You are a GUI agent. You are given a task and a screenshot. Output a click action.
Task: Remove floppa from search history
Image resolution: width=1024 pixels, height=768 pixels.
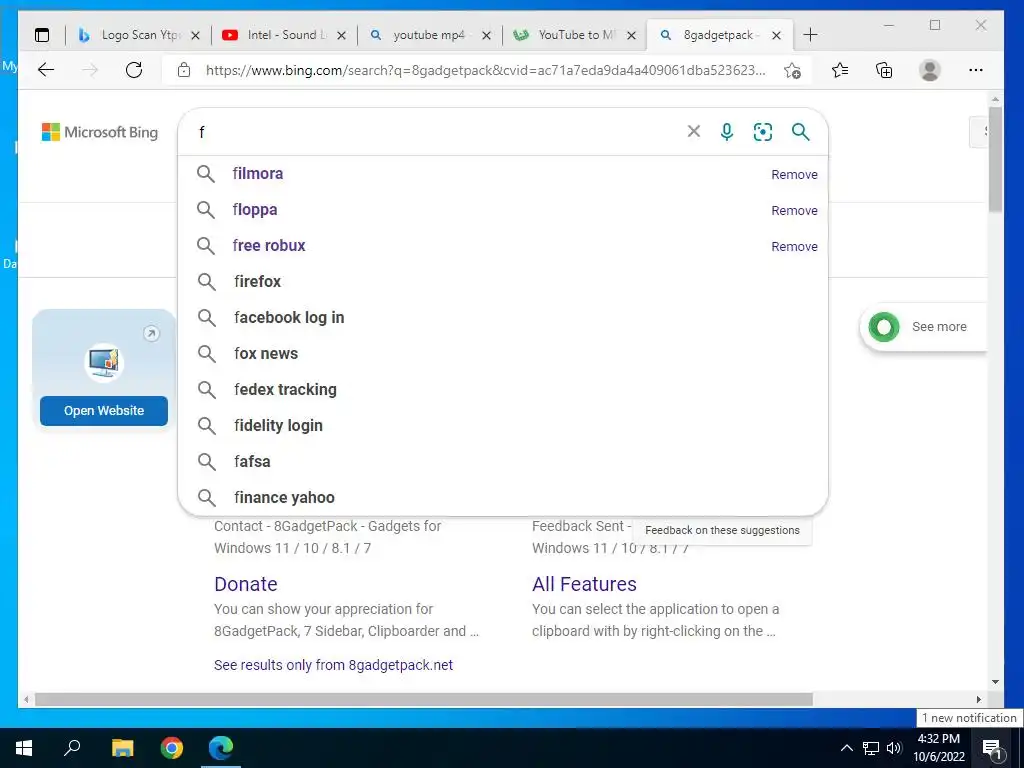tap(794, 210)
